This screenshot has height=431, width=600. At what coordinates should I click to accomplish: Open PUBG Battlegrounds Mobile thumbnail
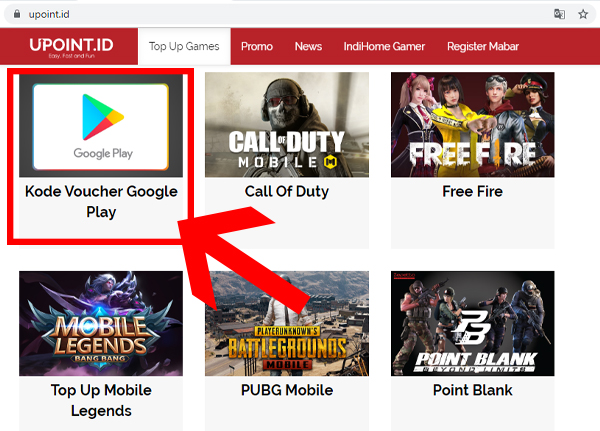(x=287, y=323)
